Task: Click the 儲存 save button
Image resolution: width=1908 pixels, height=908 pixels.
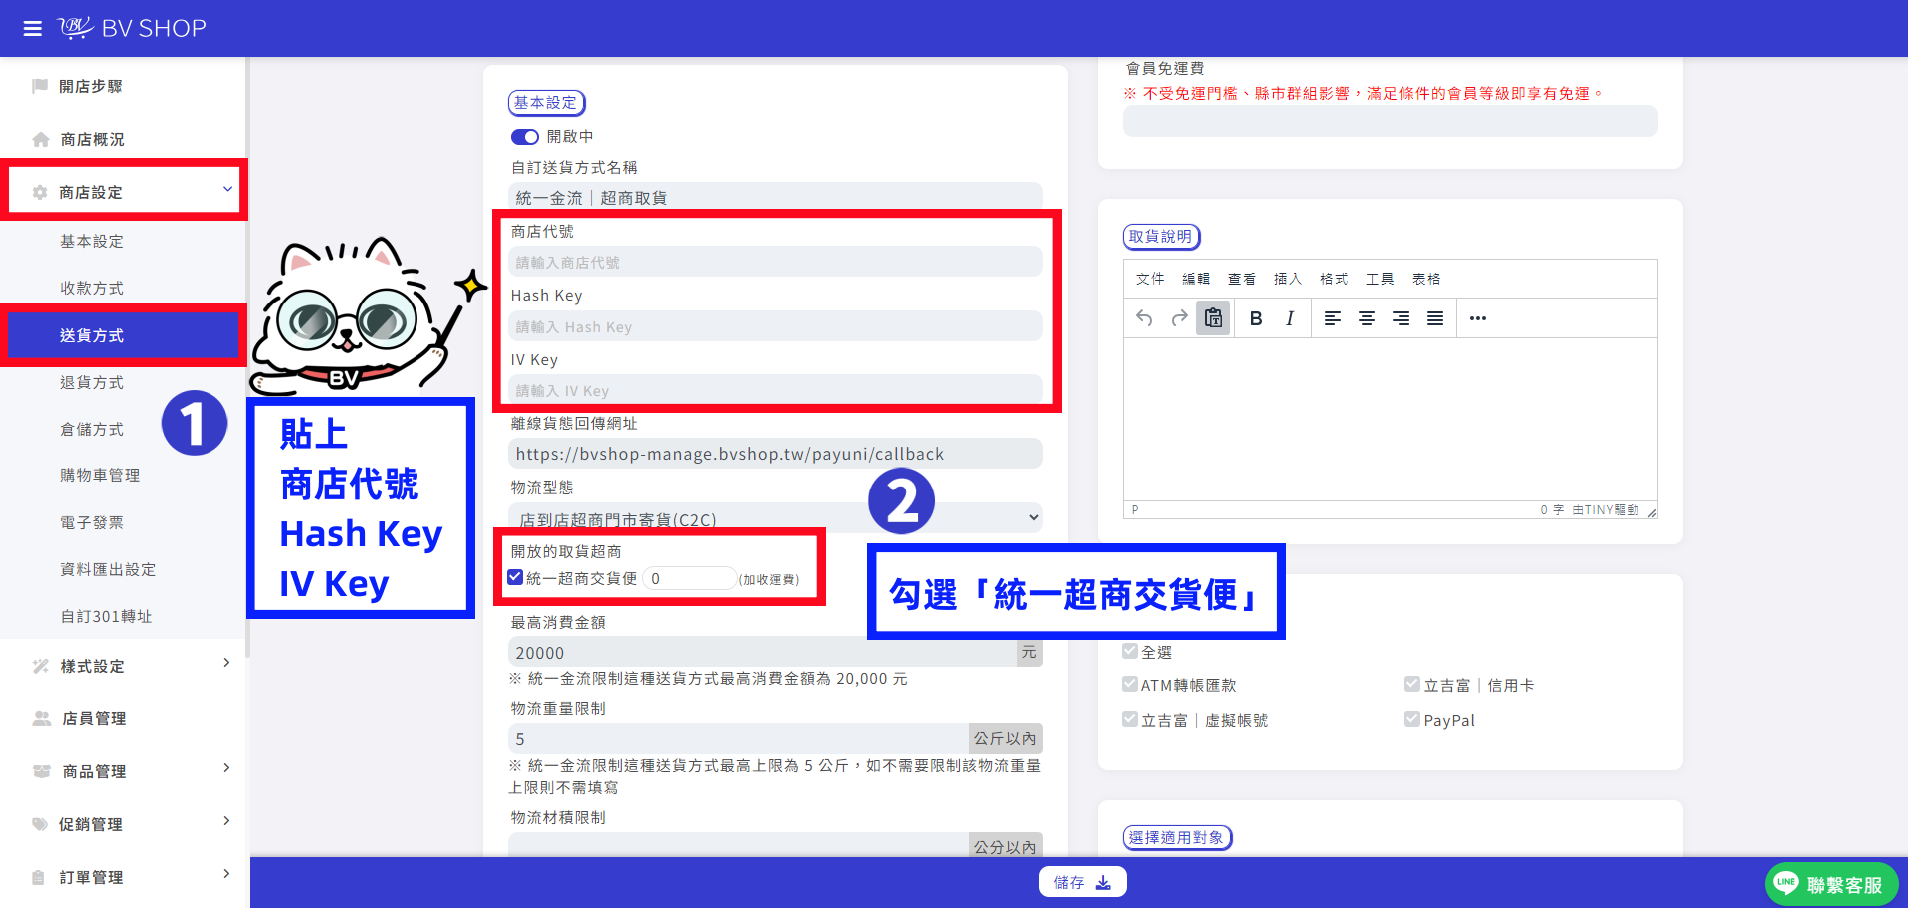Action: (1082, 882)
